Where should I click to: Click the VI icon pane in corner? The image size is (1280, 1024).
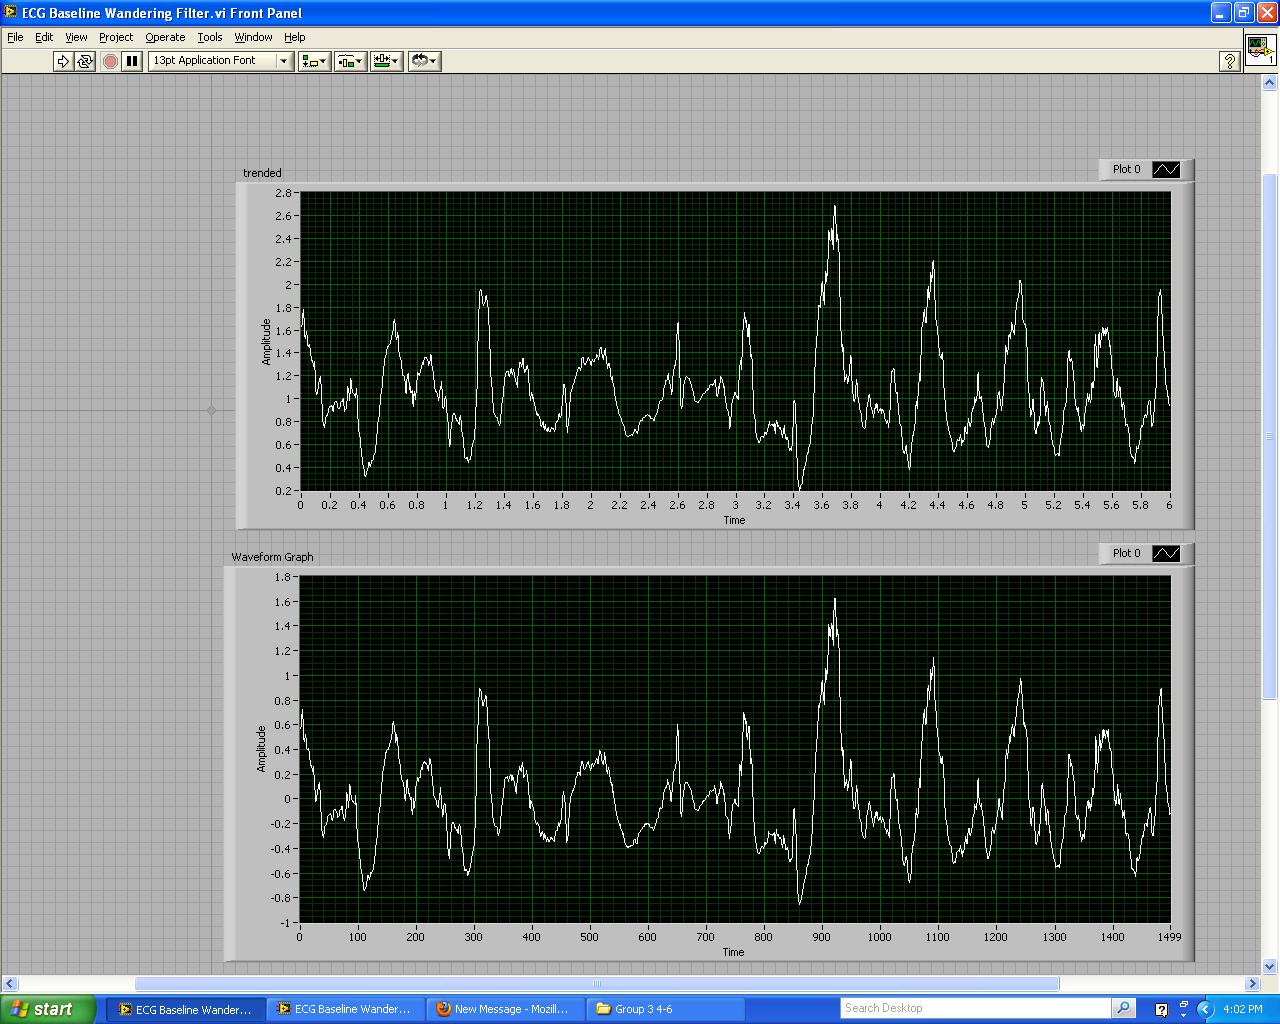click(x=1259, y=49)
